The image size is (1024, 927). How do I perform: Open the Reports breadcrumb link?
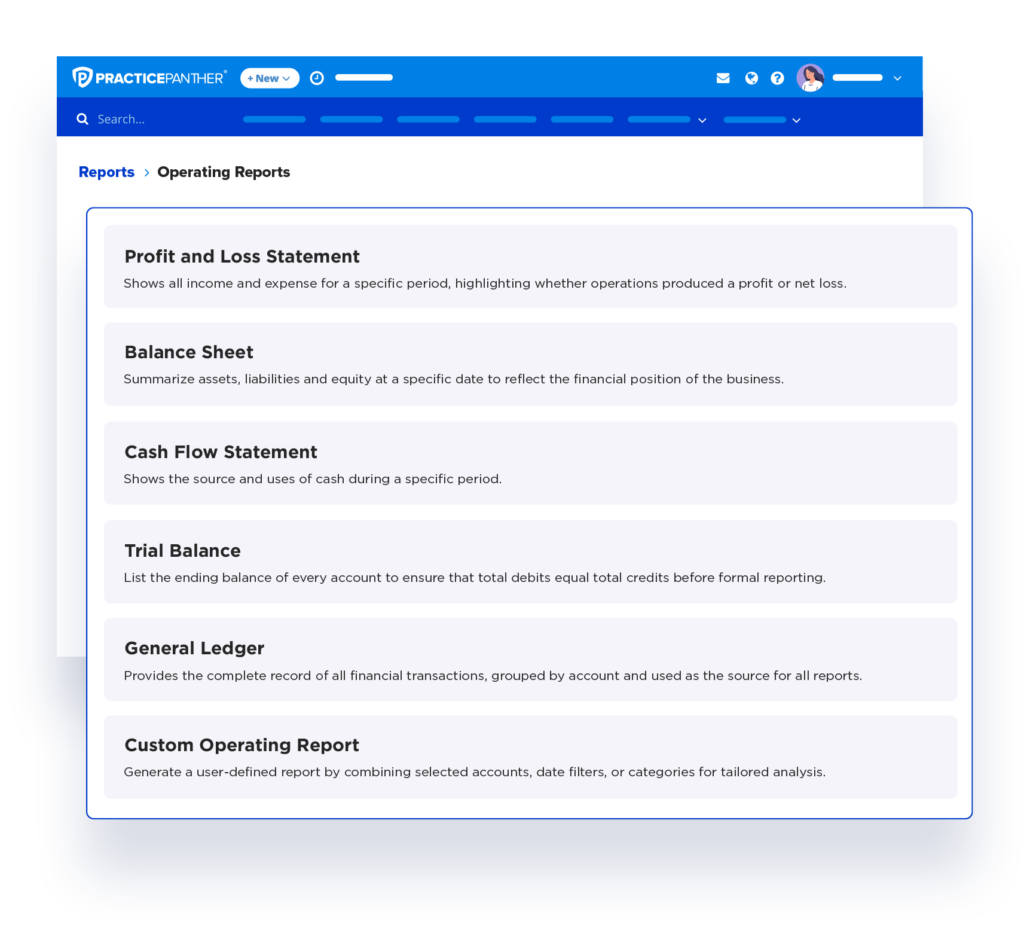pos(106,171)
